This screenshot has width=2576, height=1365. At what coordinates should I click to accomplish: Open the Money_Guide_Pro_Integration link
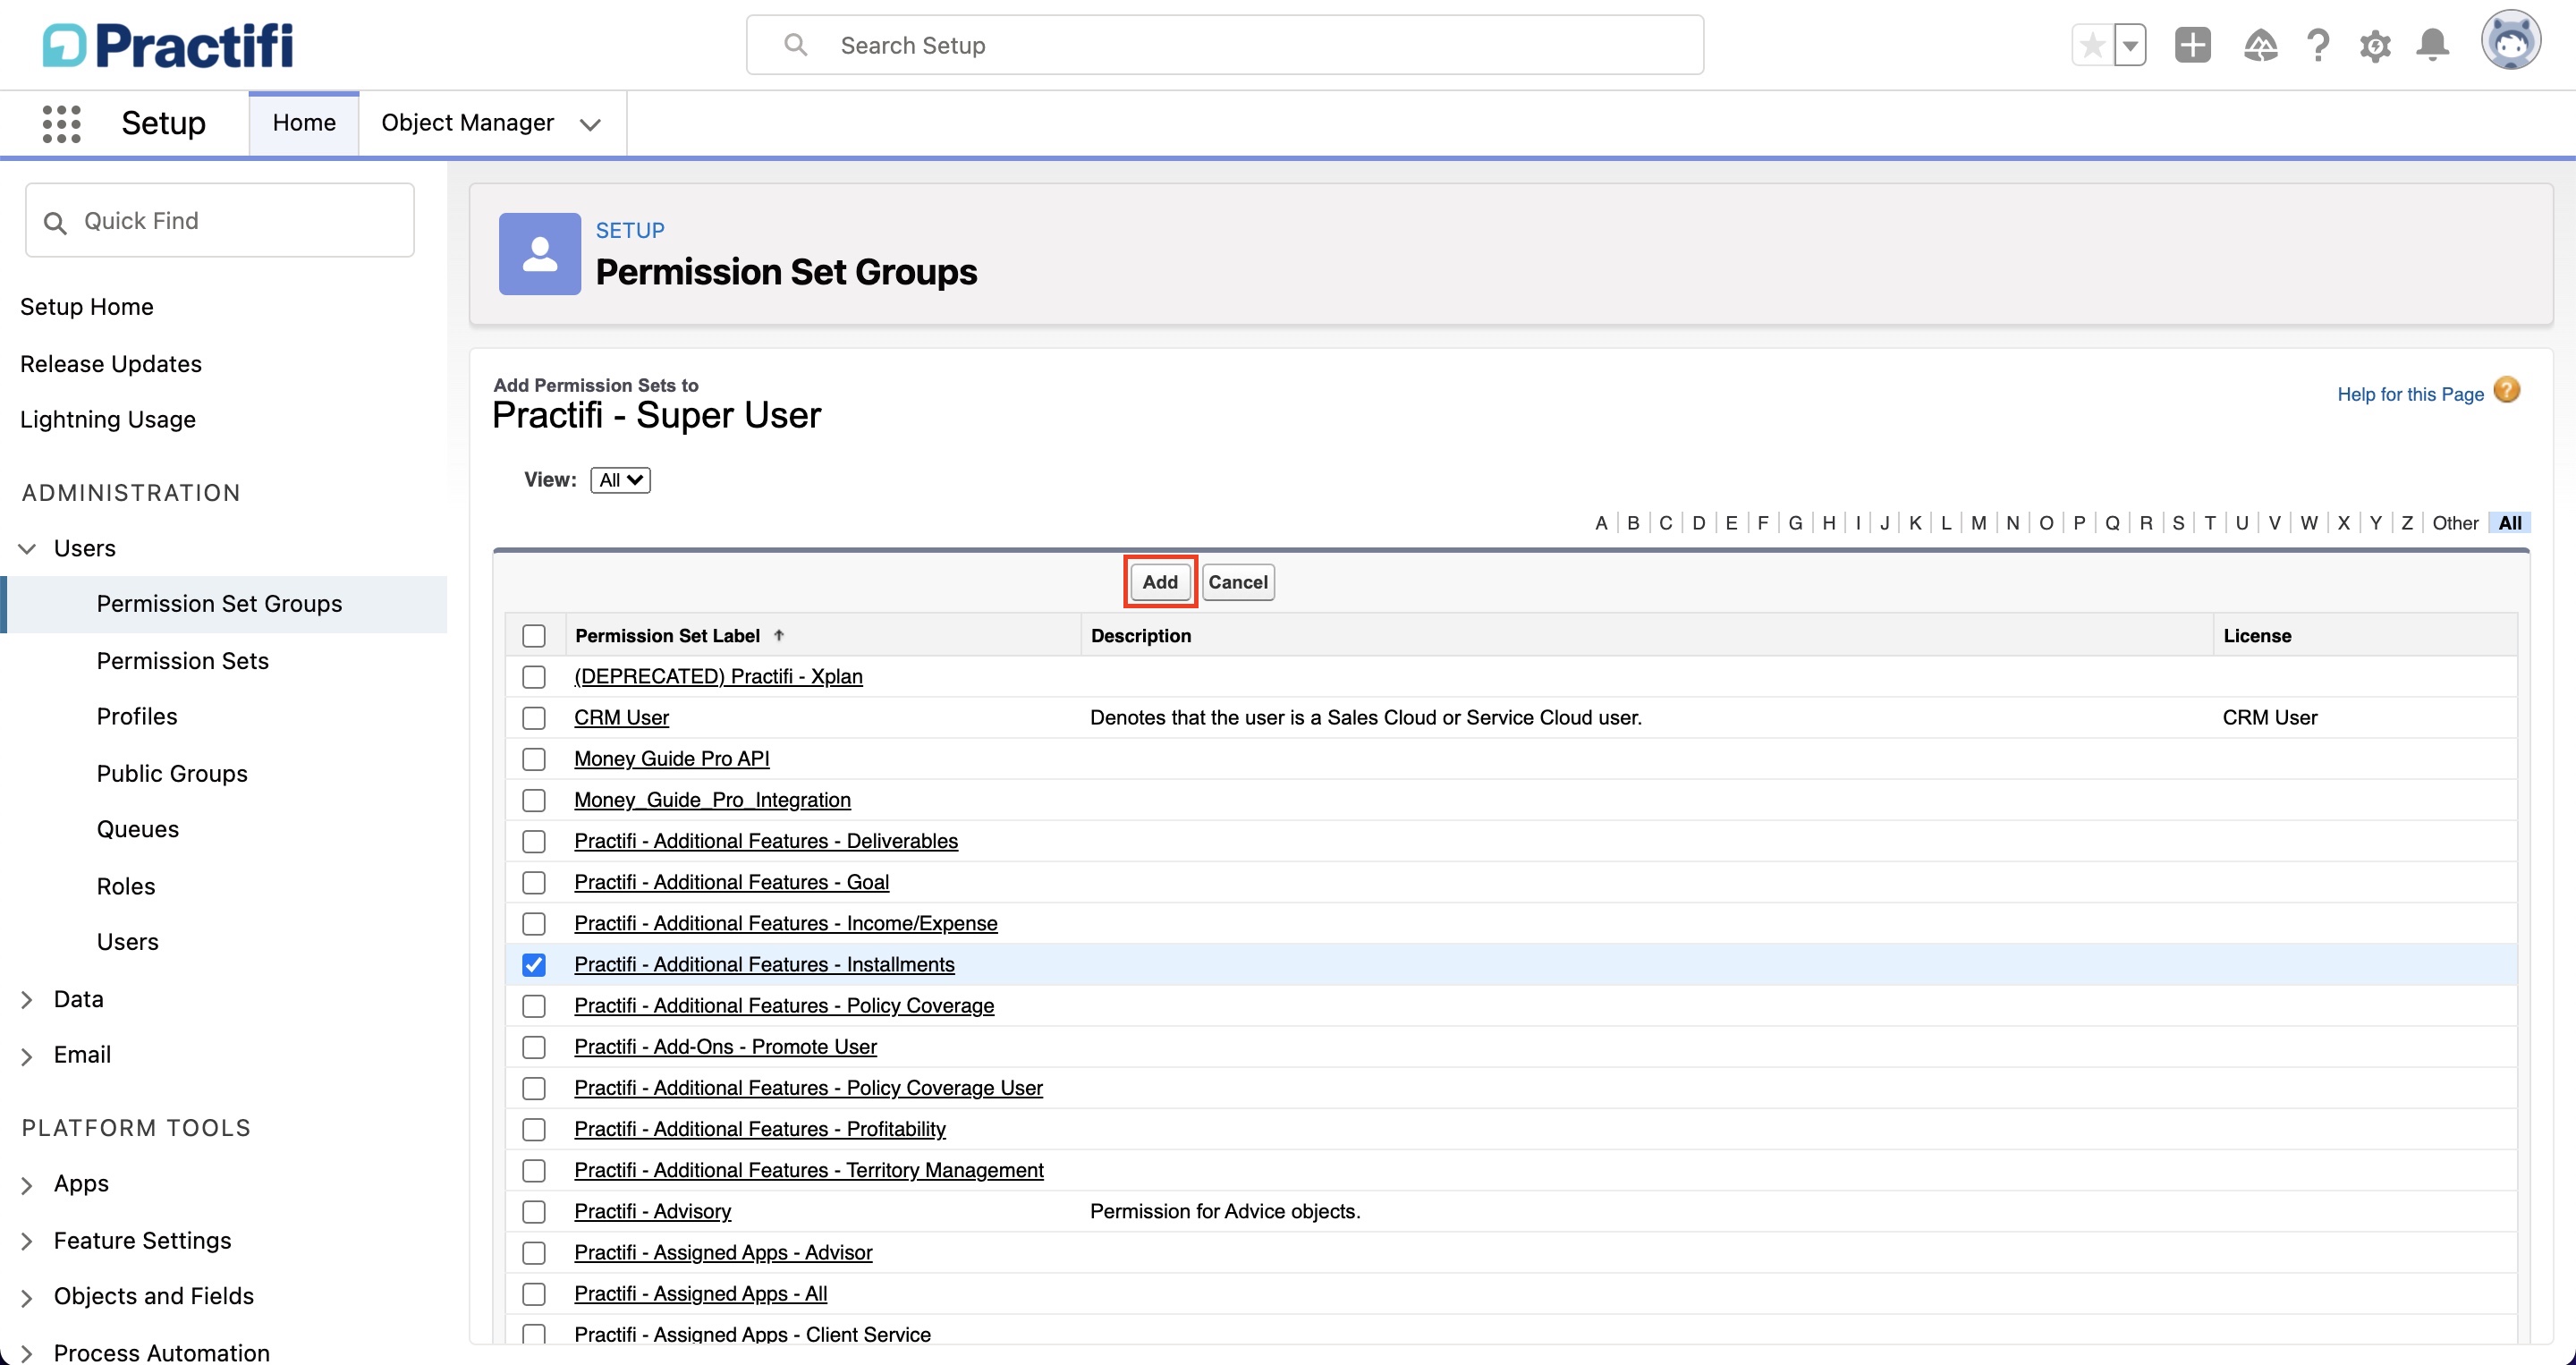click(x=712, y=800)
